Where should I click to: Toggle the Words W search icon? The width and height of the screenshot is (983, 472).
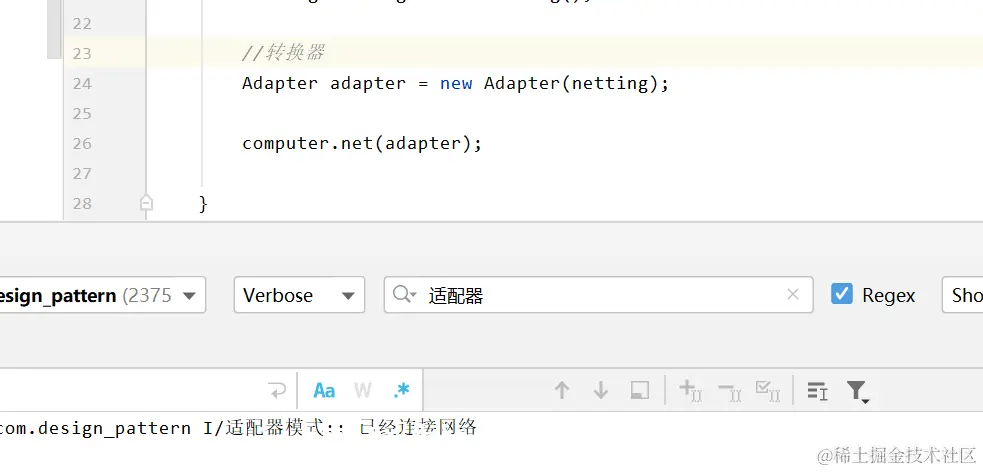click(x=362, y=391)
